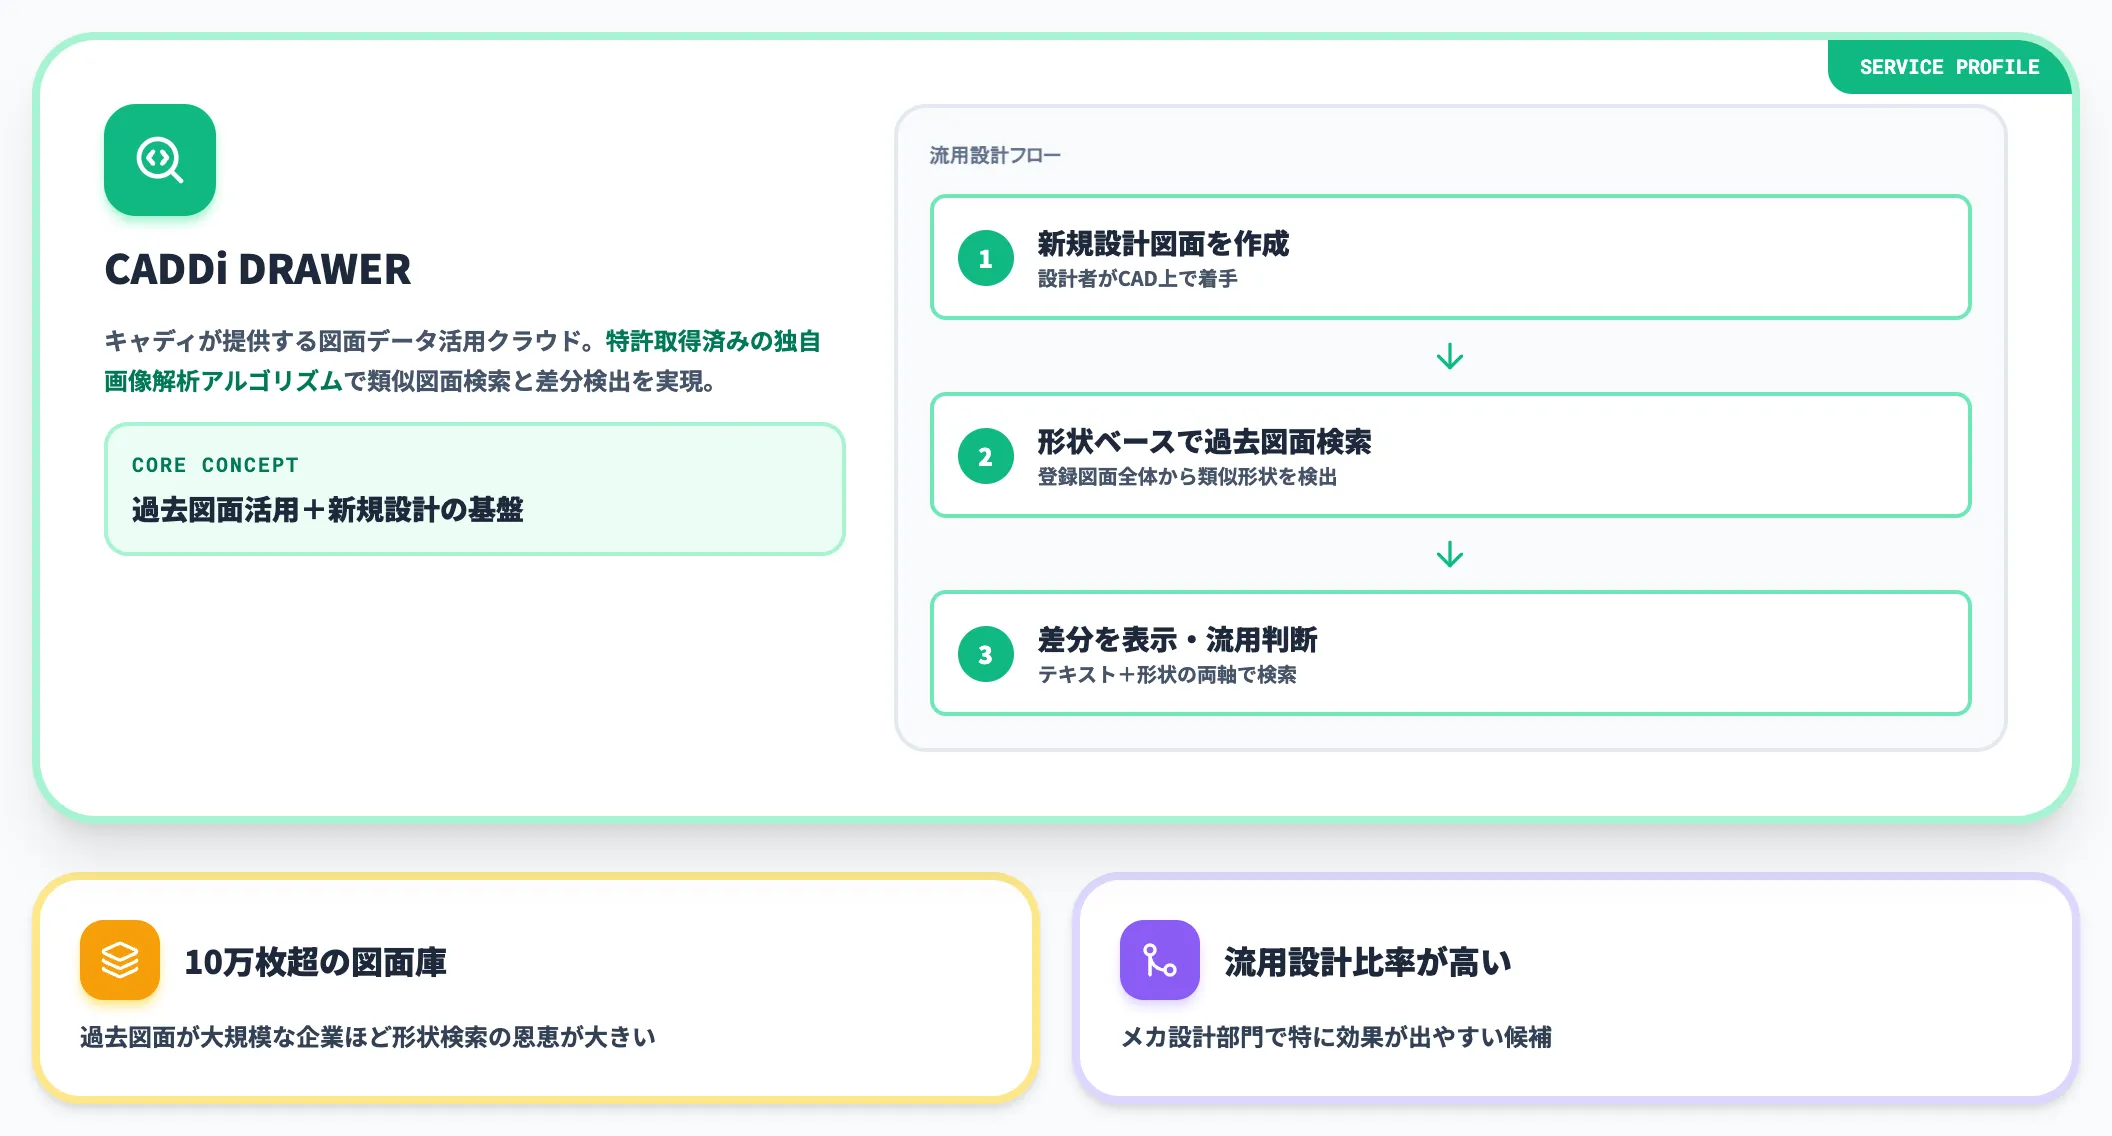Click the highlighted 画像解析アルゴリズム text

click(x=223, y=381)
